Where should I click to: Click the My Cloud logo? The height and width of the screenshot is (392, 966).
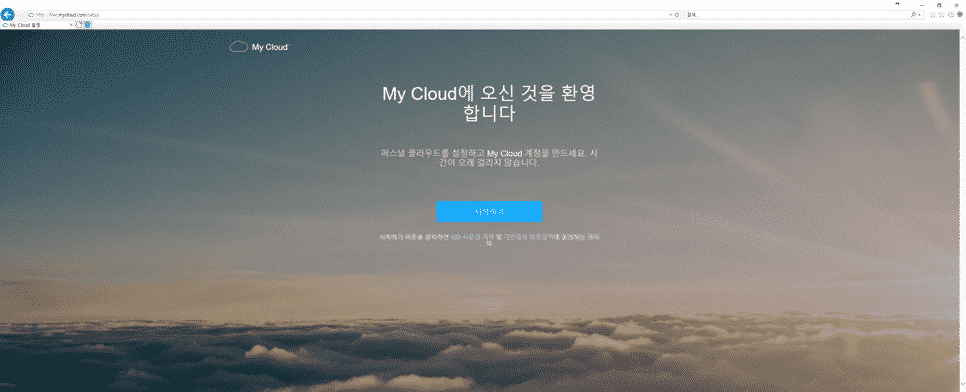[x=259, y=47]
